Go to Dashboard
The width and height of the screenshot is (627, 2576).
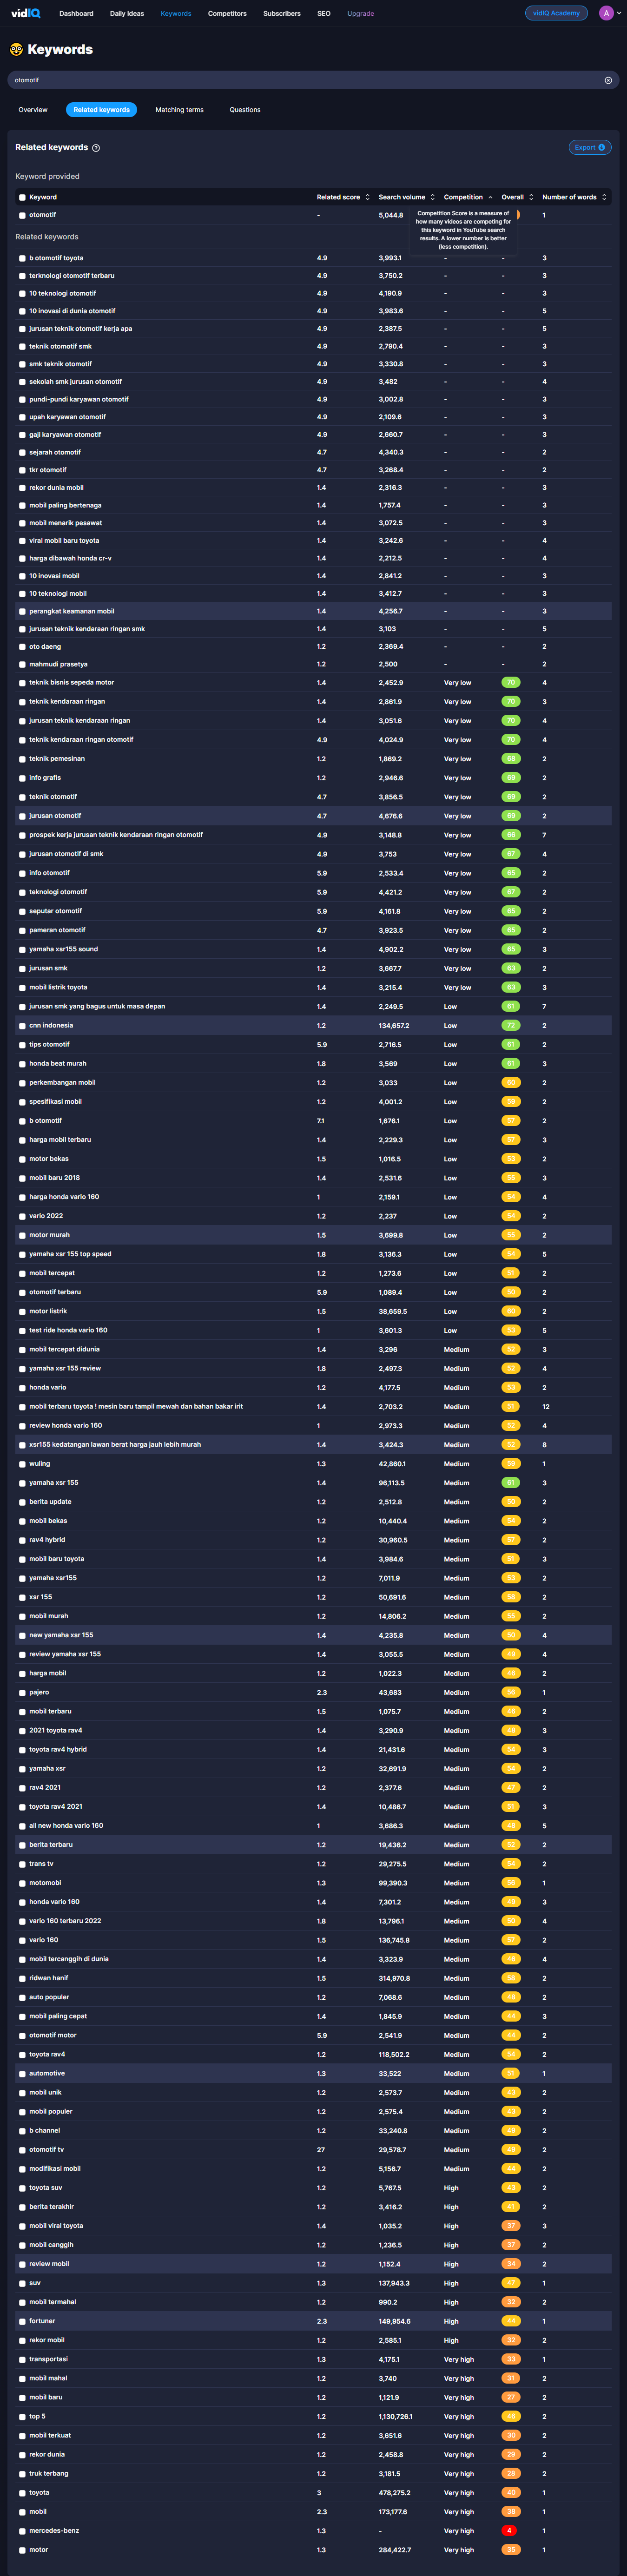click(76, 14)
